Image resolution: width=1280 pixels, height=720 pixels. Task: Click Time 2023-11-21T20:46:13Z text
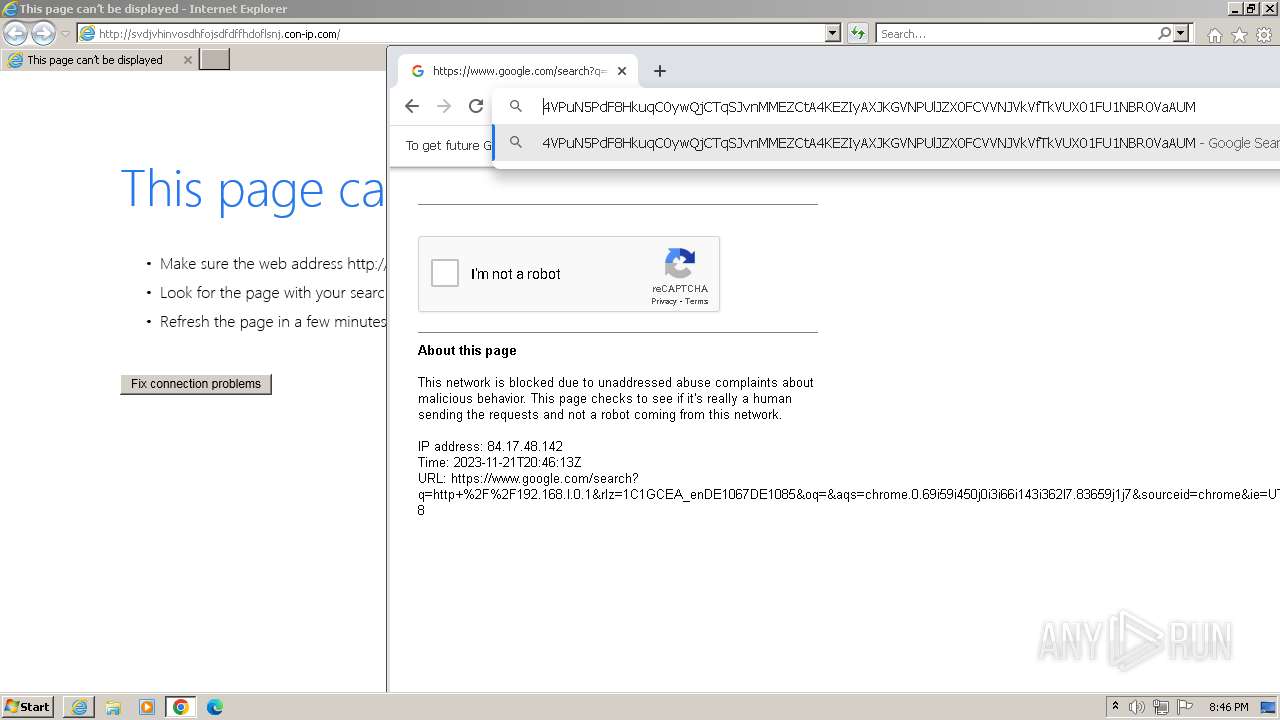[499, 463]
